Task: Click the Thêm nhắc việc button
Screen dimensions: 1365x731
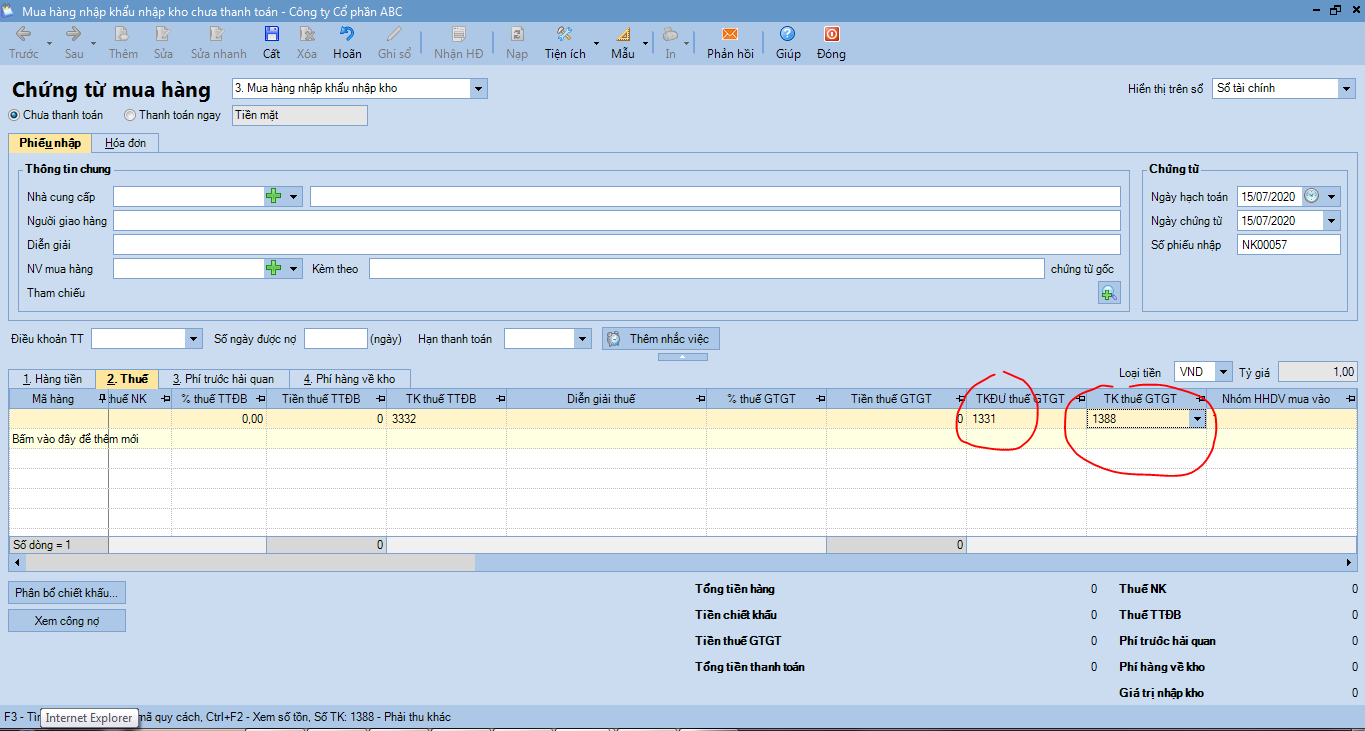Action: pos(661,339)
